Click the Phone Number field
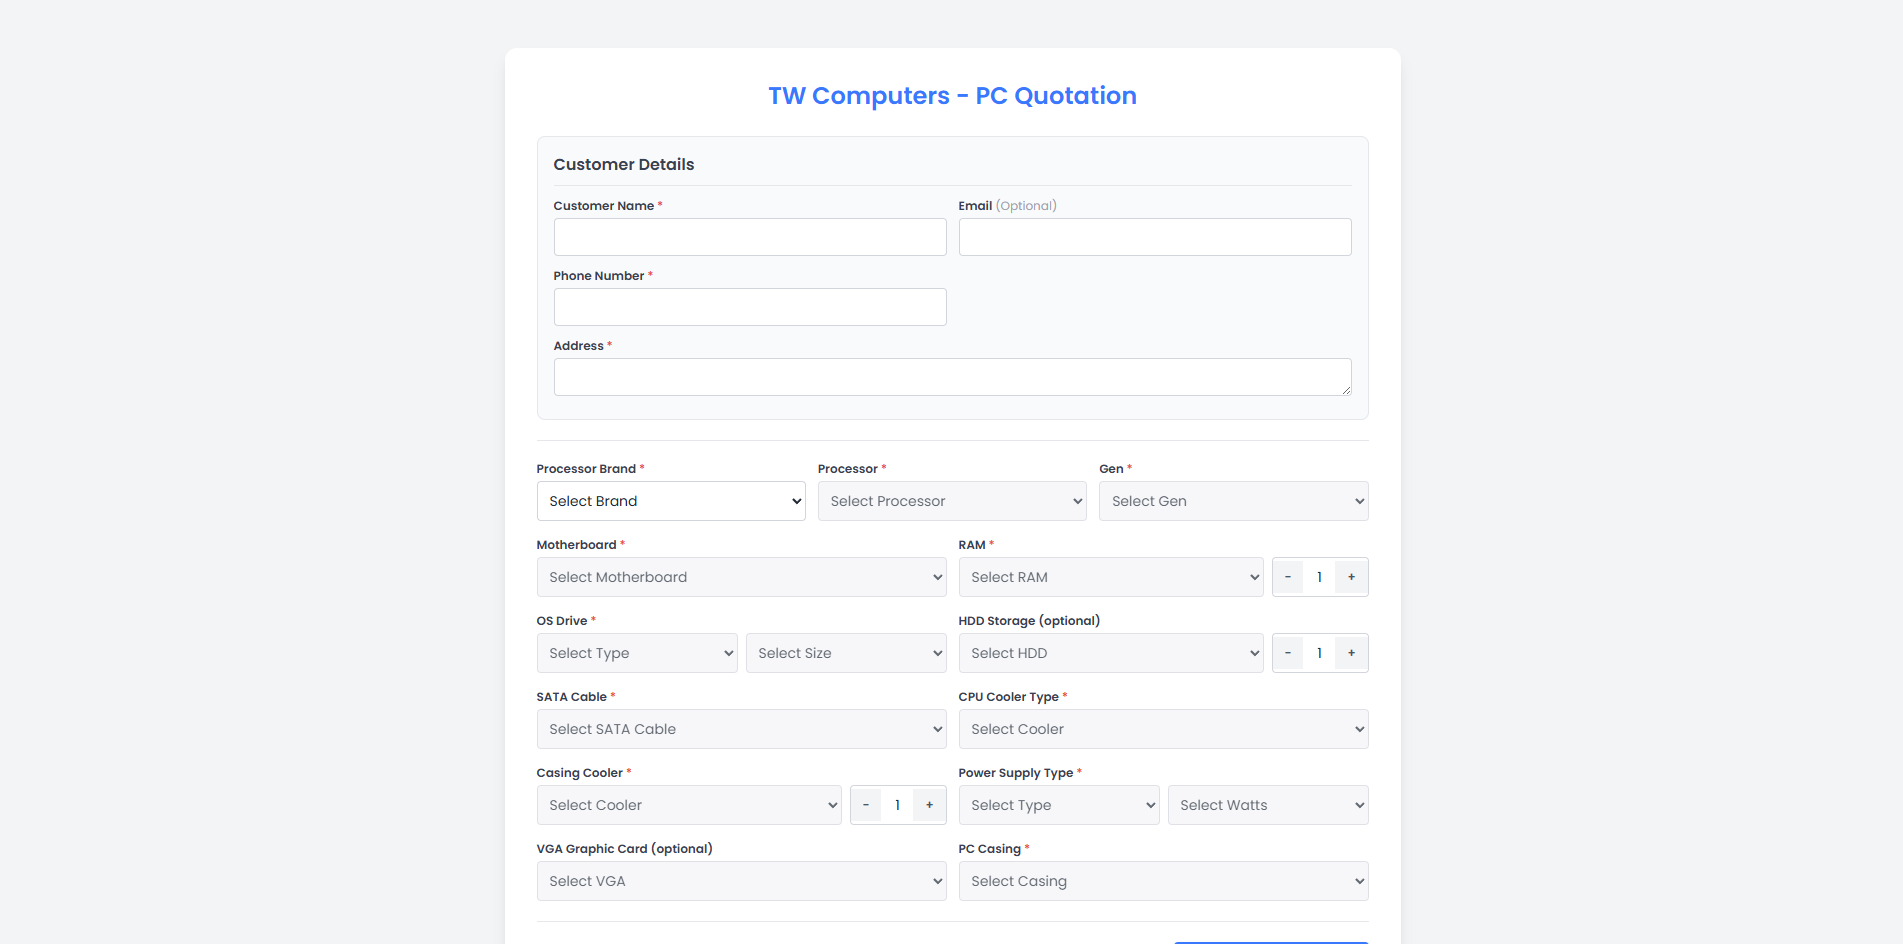This screenshot has height=944, width=1903. (750, 307)
